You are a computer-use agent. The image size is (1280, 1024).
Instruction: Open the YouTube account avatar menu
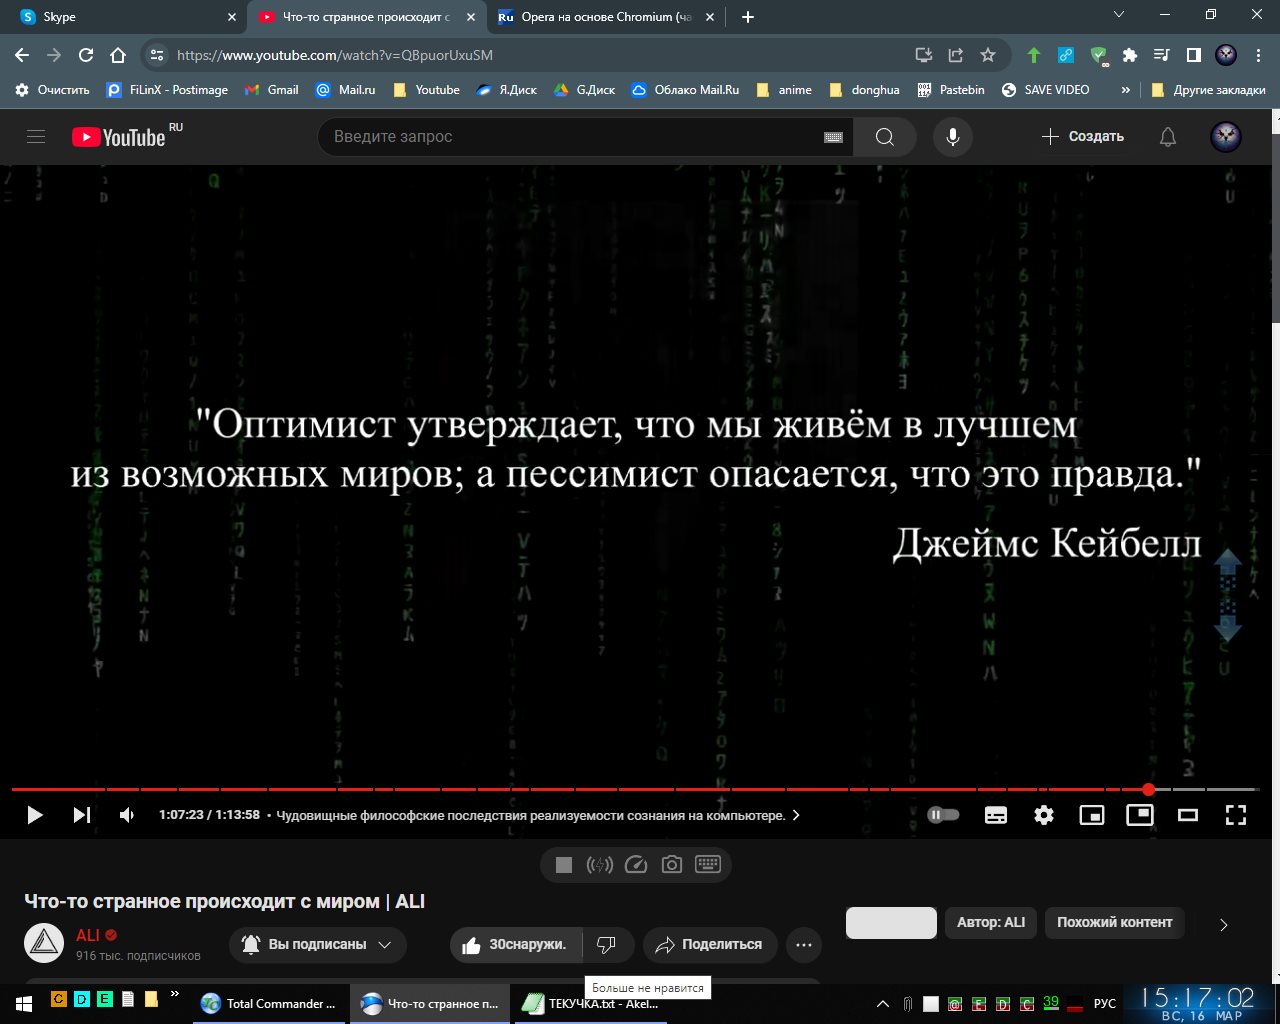(x=1226, y=137)
